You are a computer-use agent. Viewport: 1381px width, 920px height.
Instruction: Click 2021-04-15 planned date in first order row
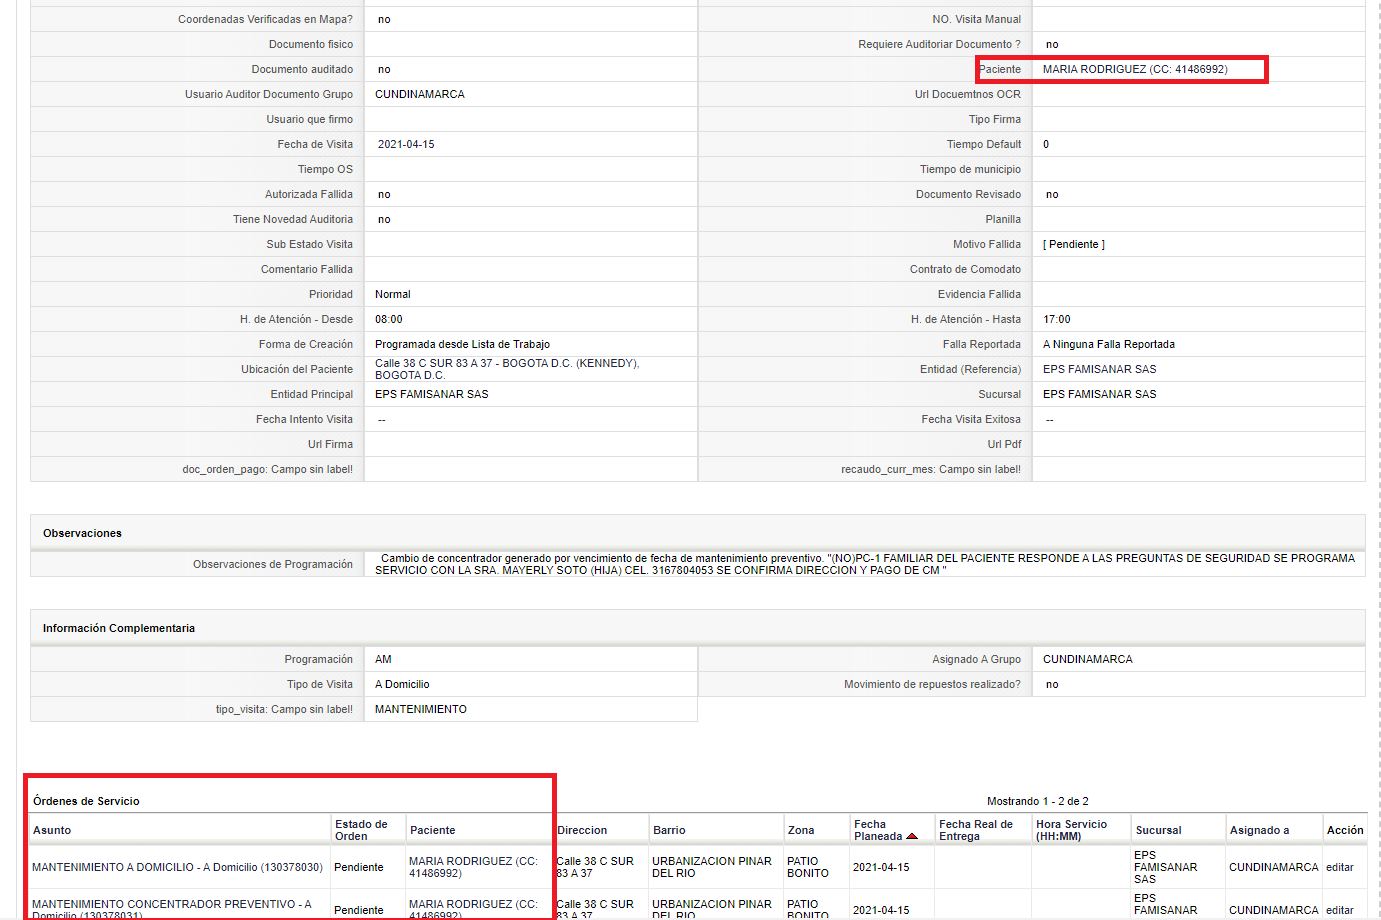[x=881, y=867]
